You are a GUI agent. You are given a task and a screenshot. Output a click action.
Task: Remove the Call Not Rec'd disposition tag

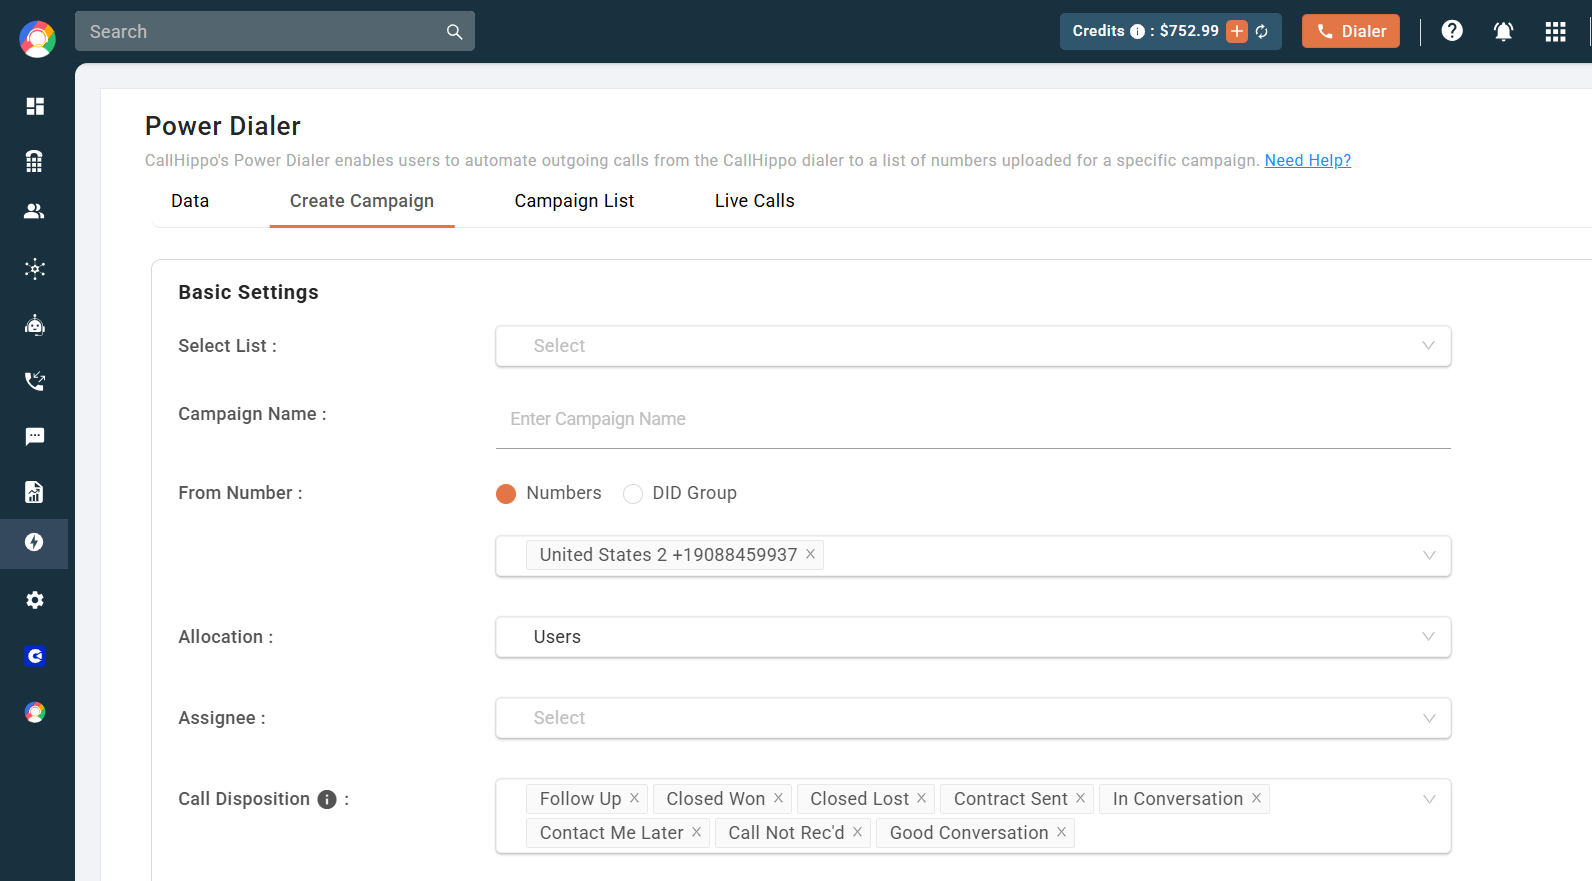[x=857, y=832]
